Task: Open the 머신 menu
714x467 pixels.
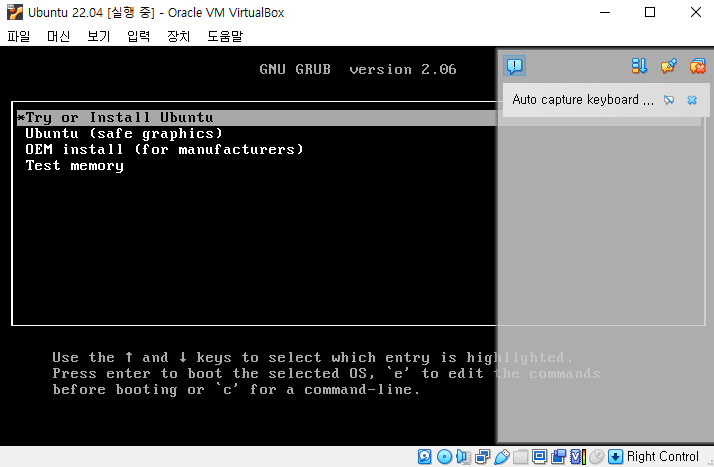Action: point(59,36)
